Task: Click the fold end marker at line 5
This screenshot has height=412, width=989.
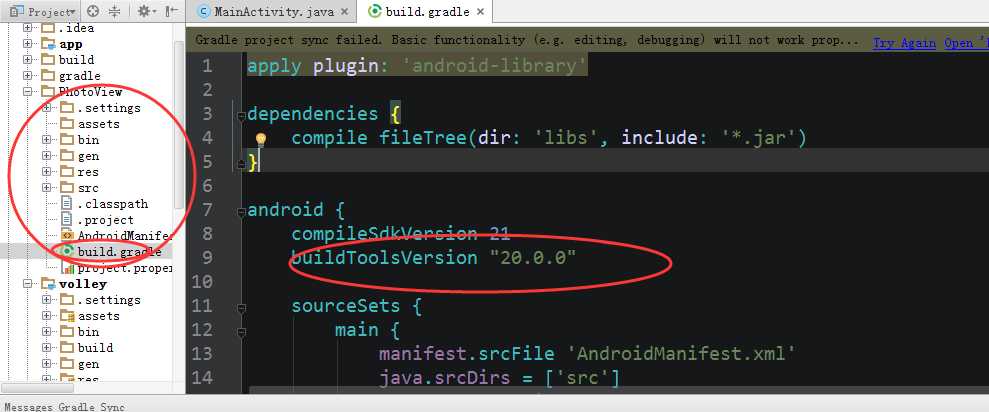Action: tap(240, 164)
